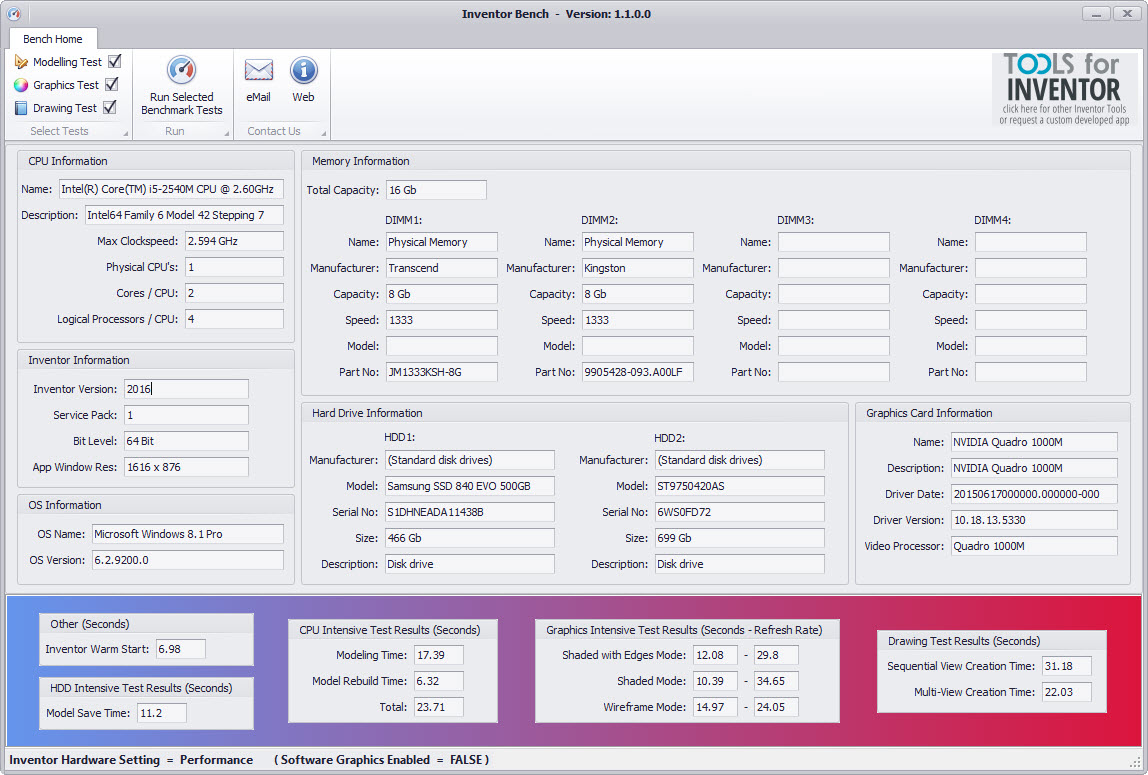Viewport: 1148px width, 775px height.
Task: Click the OS Version field
Action: coord(187,560)
